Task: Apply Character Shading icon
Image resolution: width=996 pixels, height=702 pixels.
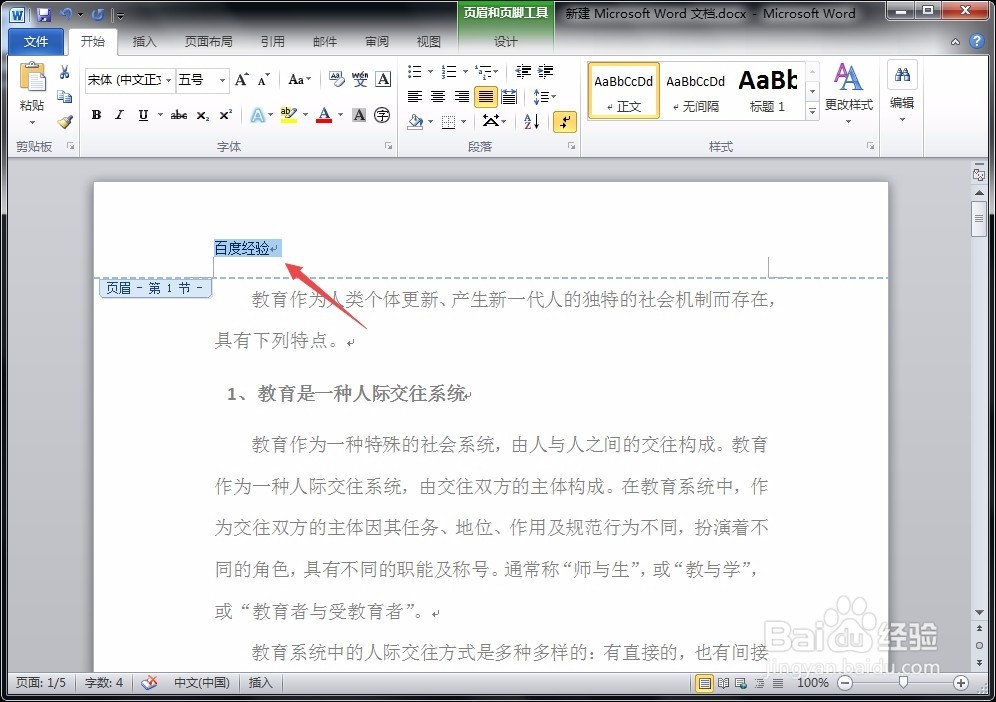Action: tap(360, 115)
